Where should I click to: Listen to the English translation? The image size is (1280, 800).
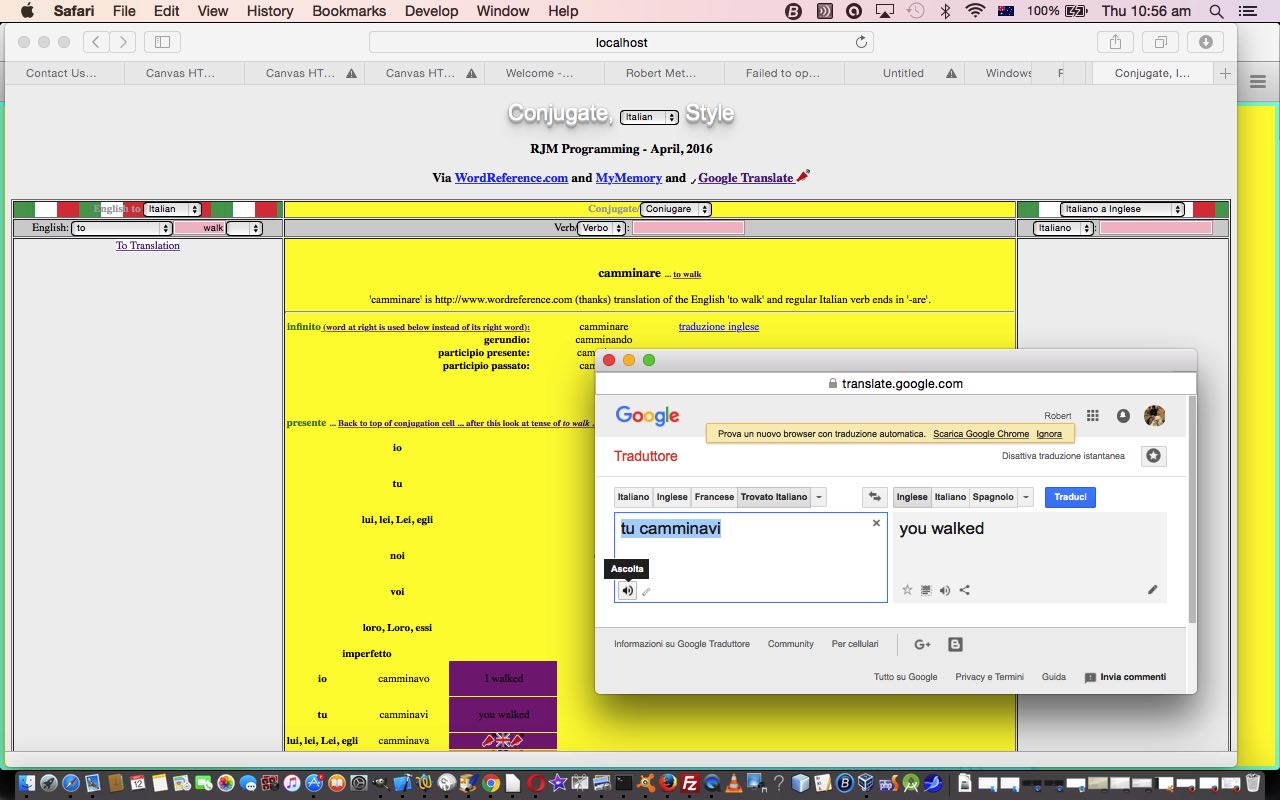point(945,590)
